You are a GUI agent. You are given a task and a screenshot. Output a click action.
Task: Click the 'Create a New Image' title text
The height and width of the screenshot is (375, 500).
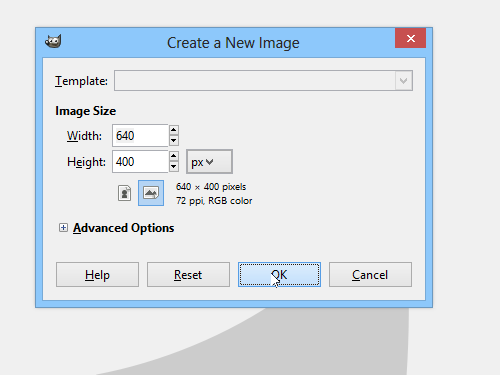(x=233, y=43)
